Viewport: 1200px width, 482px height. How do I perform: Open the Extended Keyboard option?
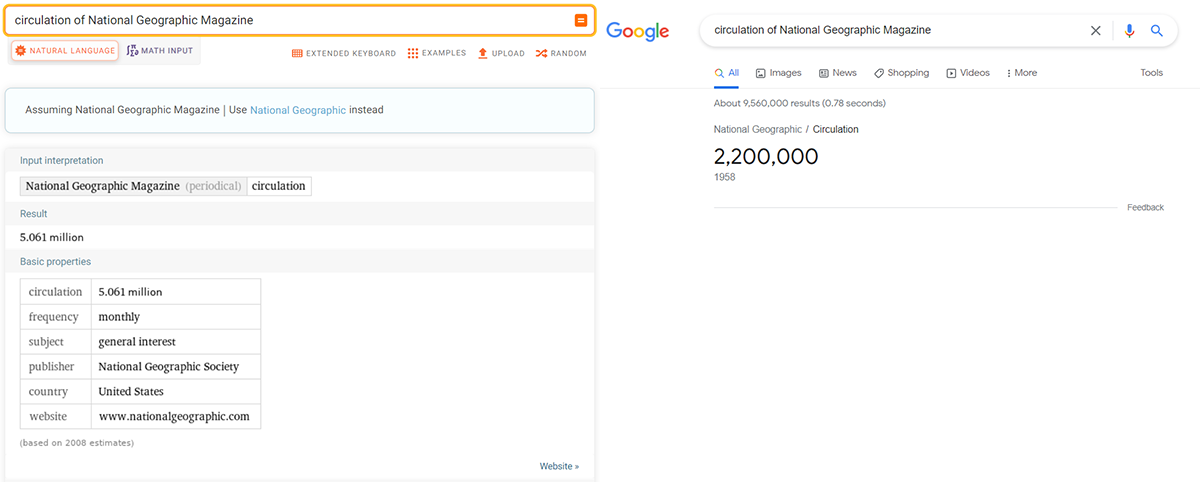(x=344, y=53)
